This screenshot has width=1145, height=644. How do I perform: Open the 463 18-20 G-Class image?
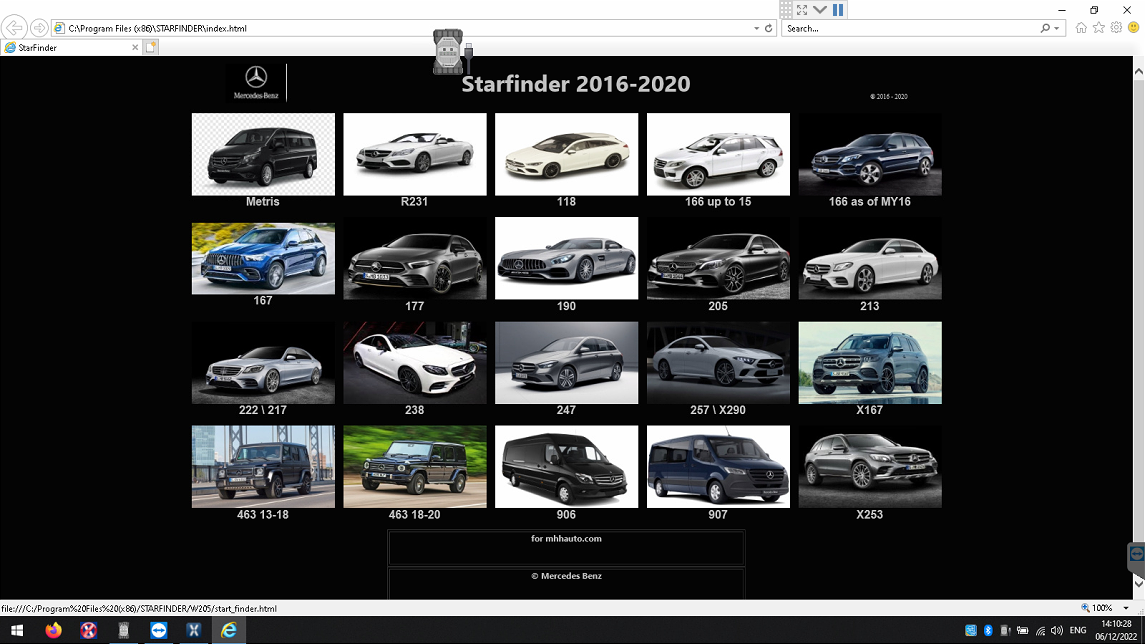(x=415, y=466)
